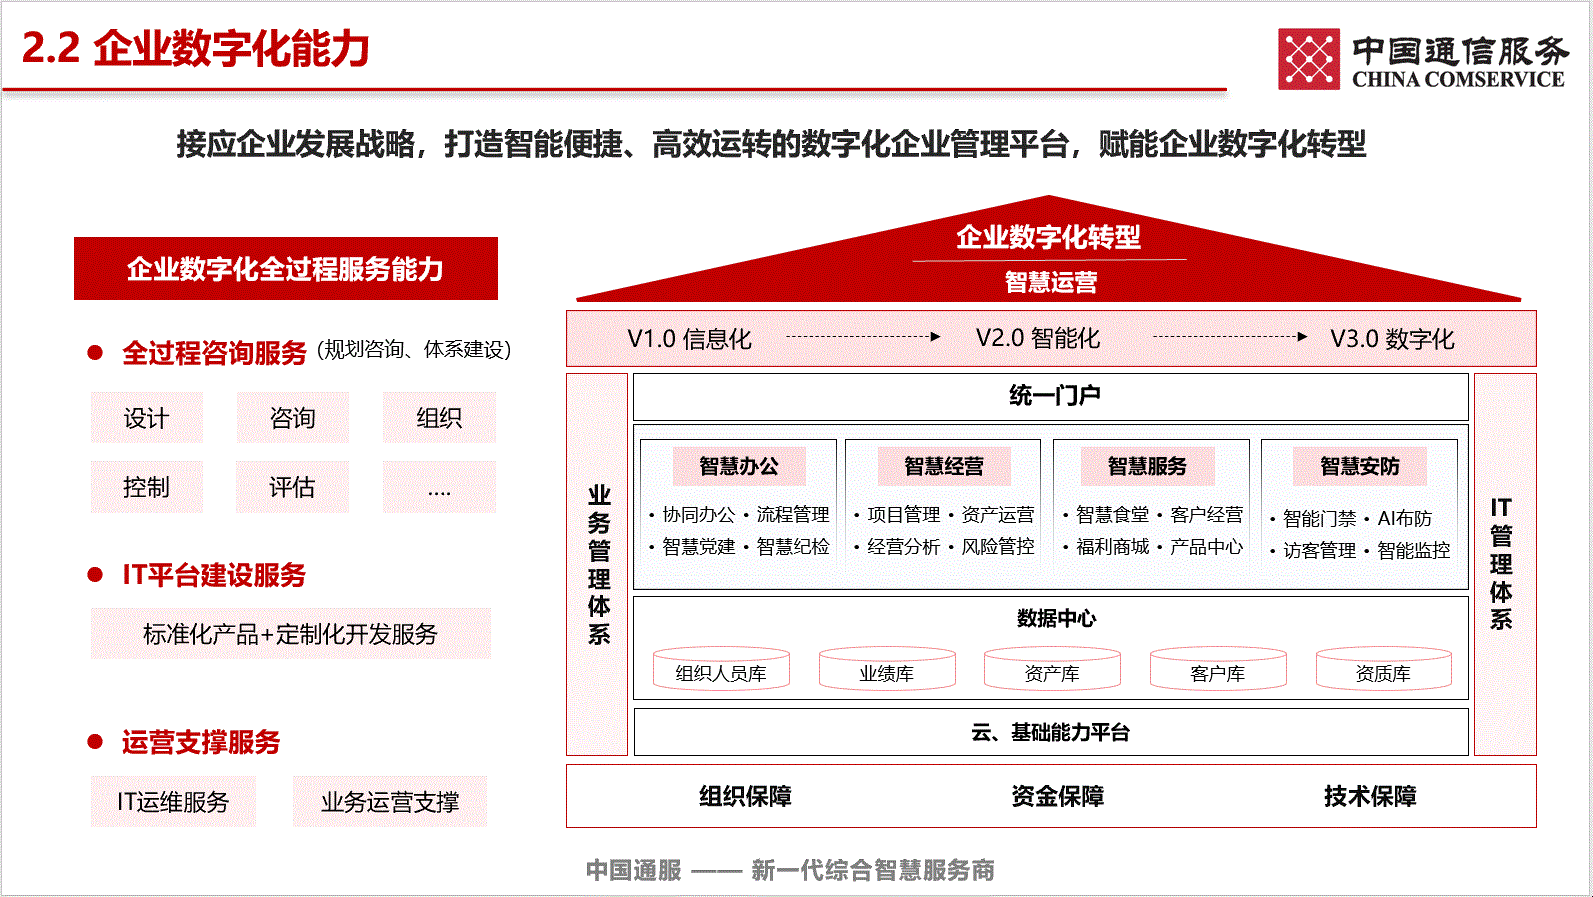Click the footer 中国通服 tagline

coord(790,870)
